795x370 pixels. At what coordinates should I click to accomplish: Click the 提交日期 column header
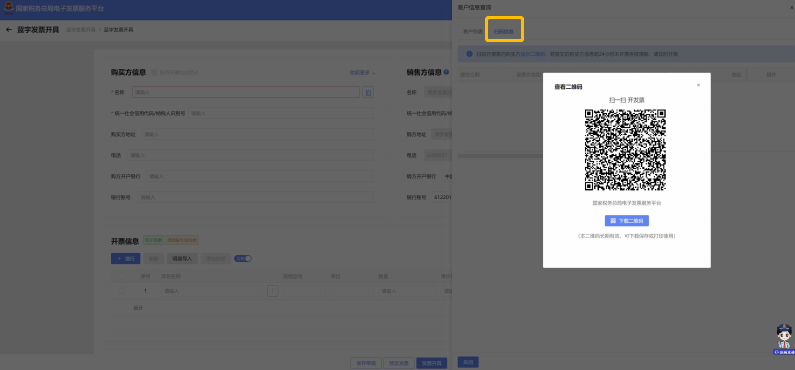tap(470, 75)
